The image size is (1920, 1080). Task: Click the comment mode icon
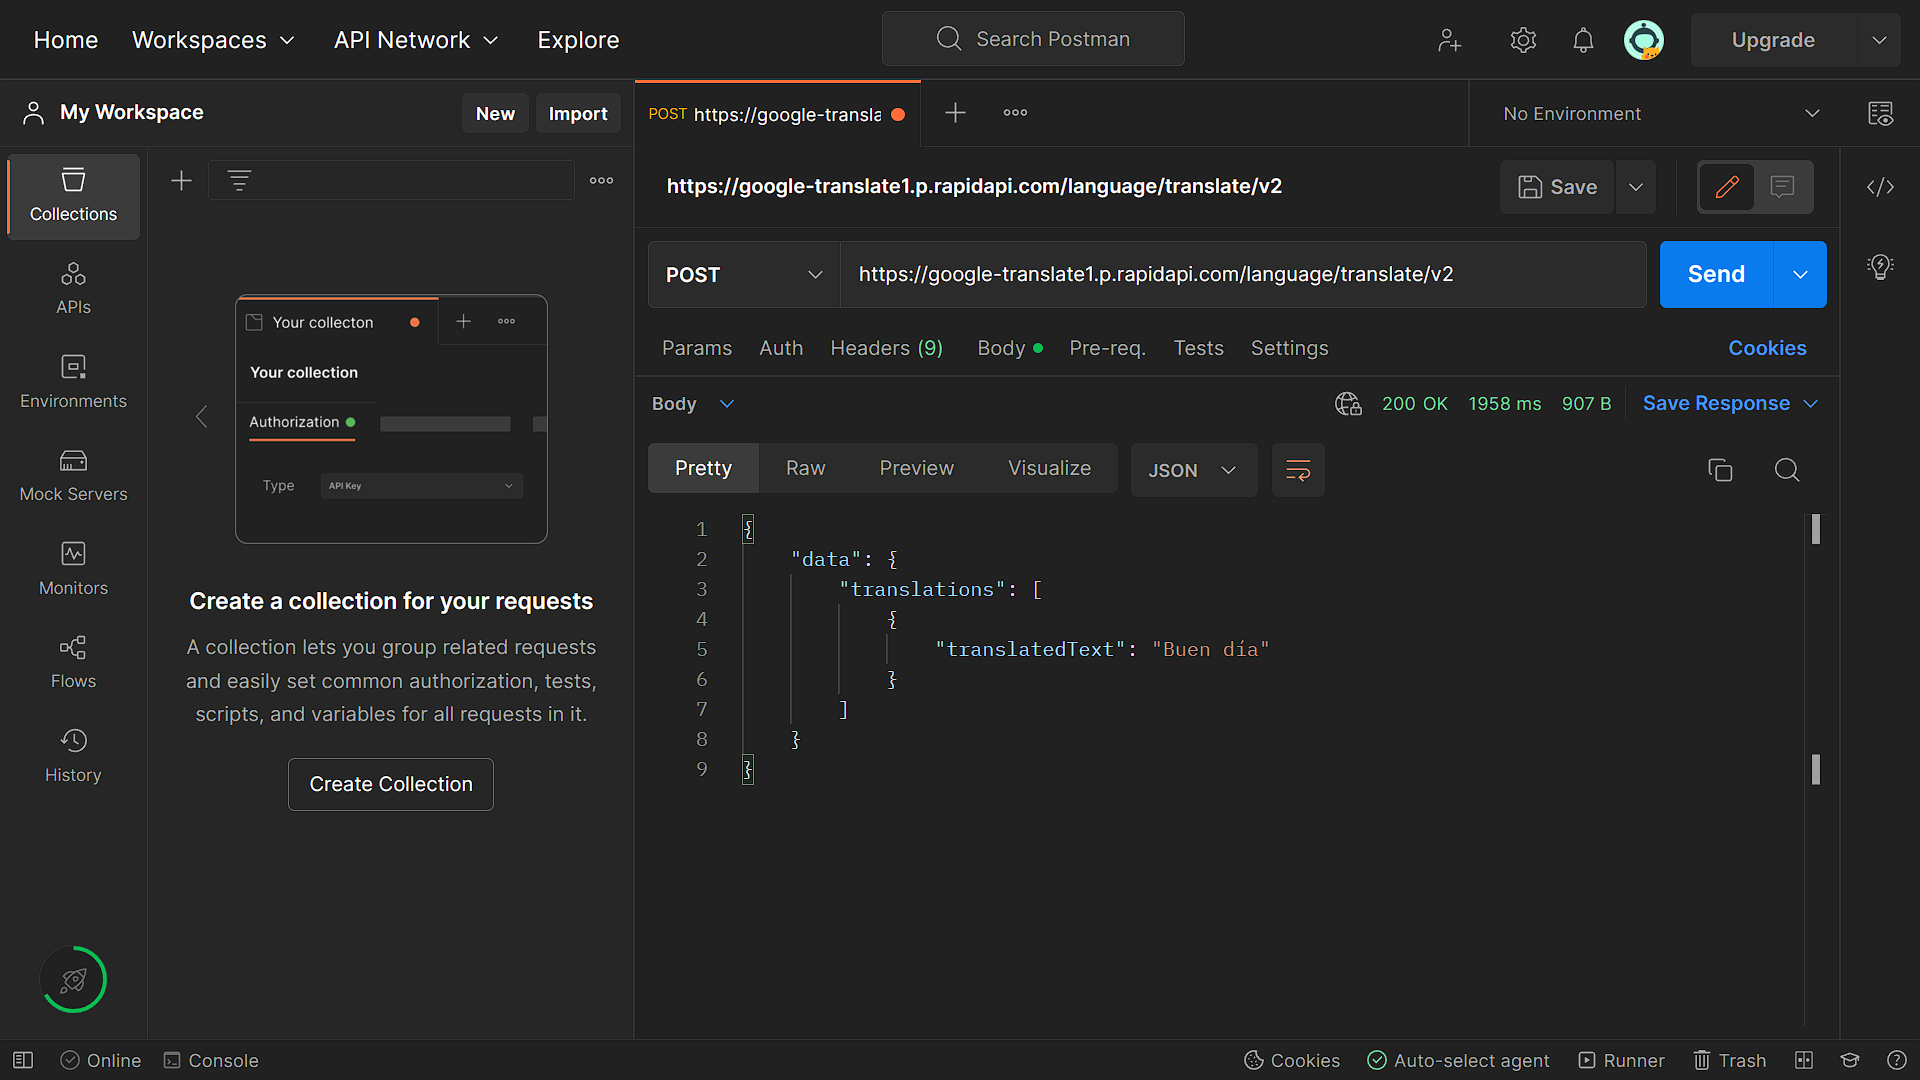pos(1782,187)
